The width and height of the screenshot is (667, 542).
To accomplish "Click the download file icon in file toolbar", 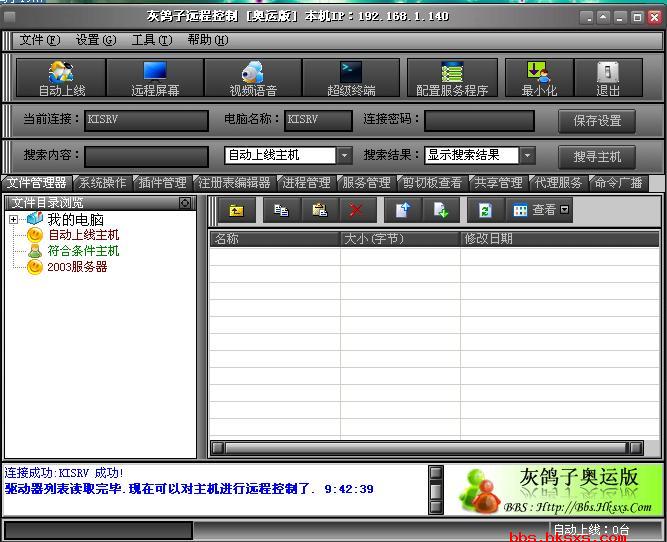I will (440, 210).
